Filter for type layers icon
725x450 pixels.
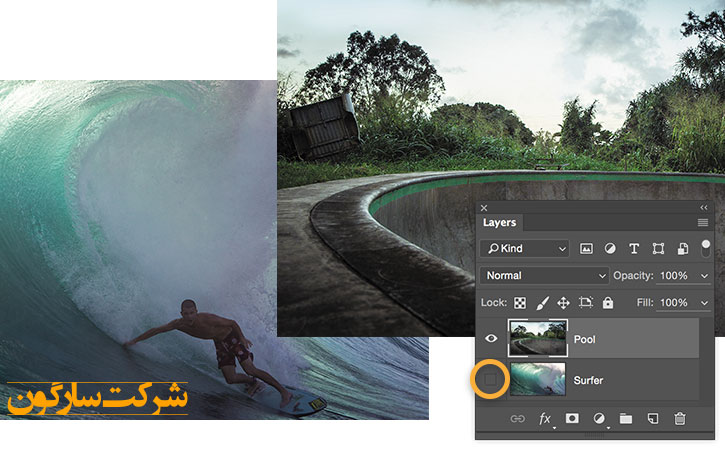[x=634, y=248]
